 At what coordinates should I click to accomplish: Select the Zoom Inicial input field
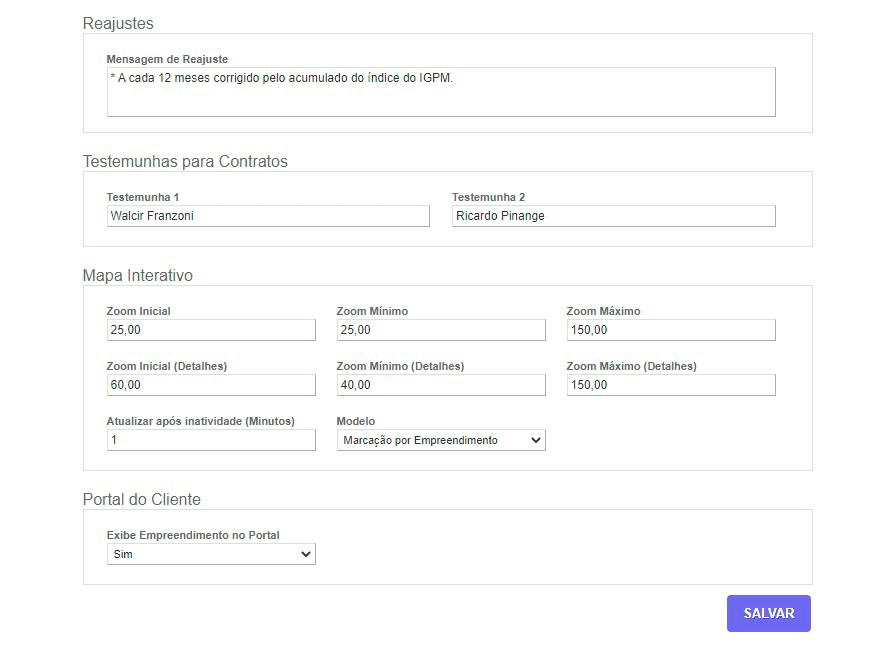[211, 330]
